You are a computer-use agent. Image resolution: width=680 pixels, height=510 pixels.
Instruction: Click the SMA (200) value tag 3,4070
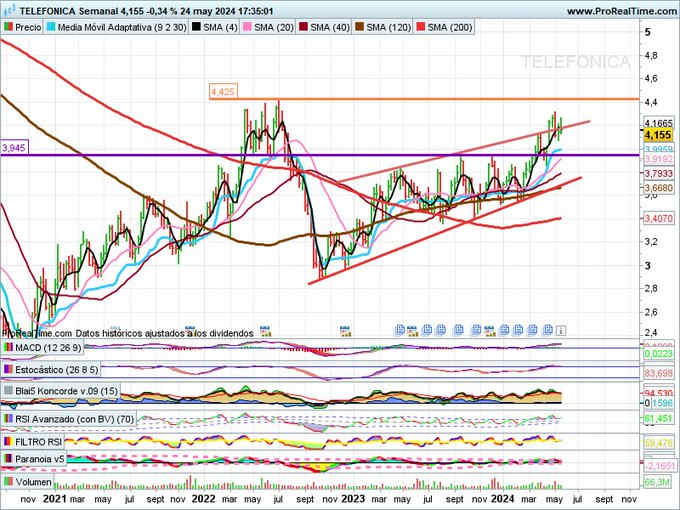coord(658,218)
